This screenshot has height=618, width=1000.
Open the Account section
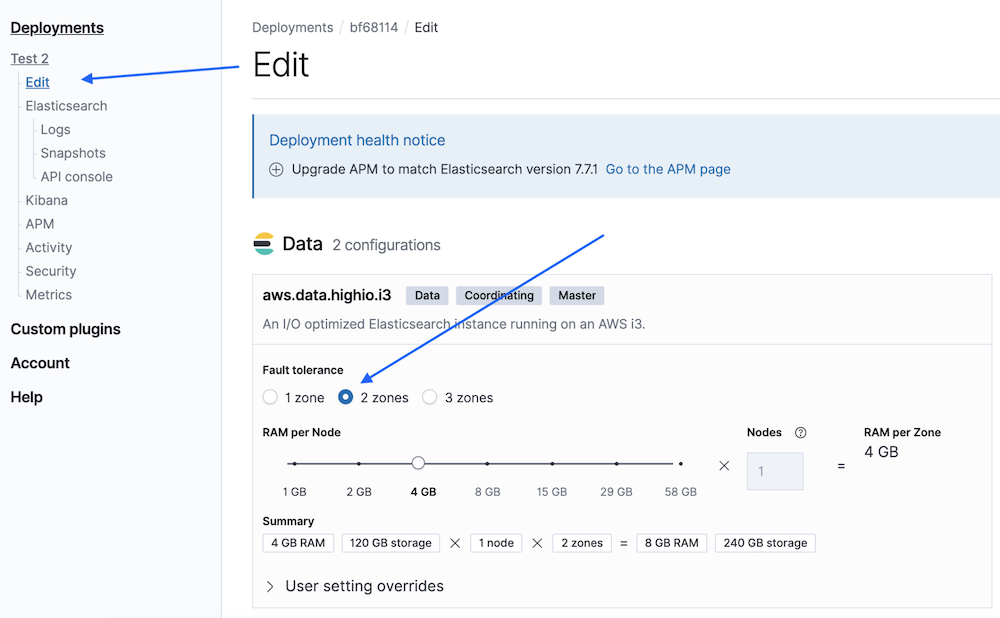coord(40,363)
